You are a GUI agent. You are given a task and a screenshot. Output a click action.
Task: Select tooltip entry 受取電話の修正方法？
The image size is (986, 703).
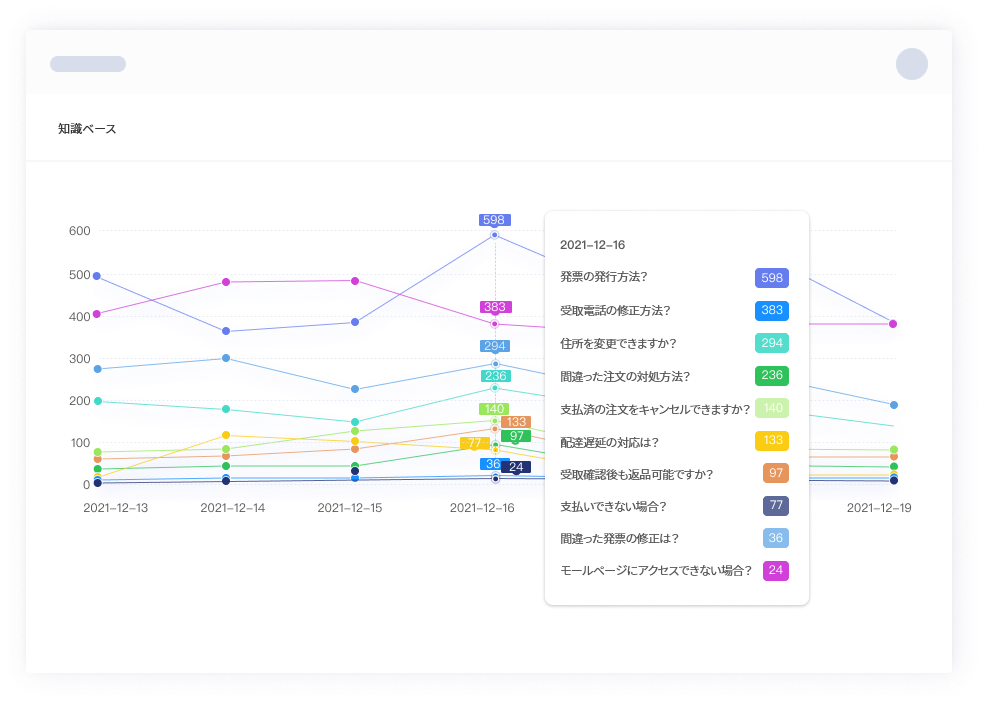[615, 310]
